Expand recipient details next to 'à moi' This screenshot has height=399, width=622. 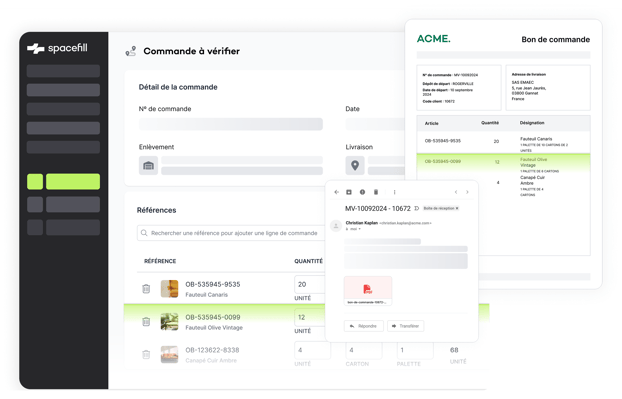click(359, 229)
